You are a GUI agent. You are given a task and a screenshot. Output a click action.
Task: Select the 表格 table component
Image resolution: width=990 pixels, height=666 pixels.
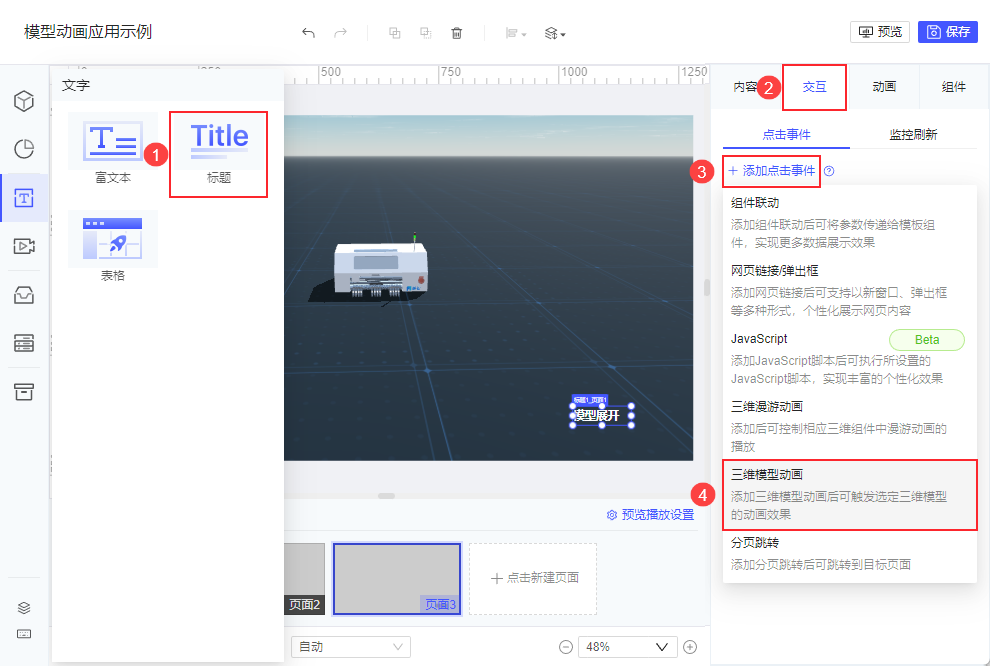(x=113, y=246)
